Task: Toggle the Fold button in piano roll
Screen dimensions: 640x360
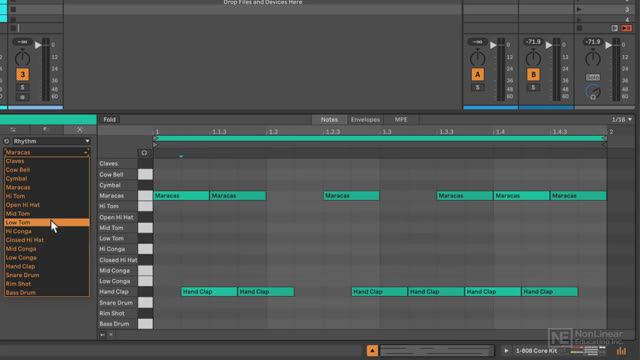Action: 109,120
